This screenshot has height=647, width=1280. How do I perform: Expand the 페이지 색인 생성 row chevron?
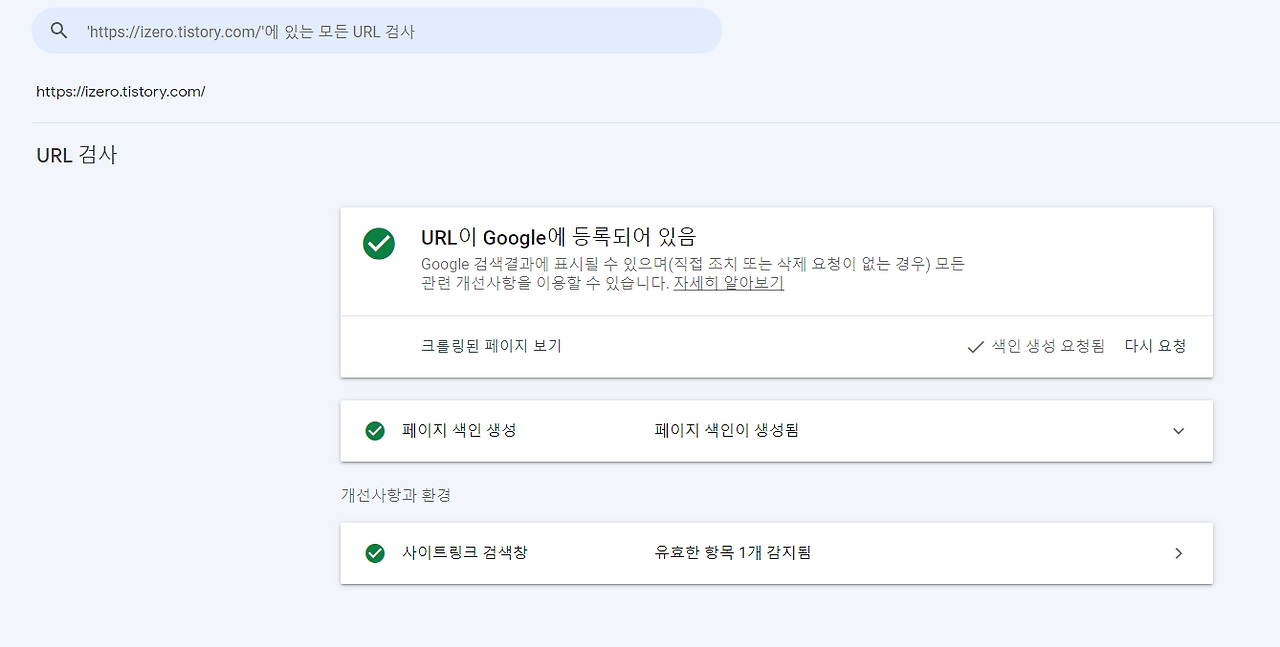[x=1178, y=431]
